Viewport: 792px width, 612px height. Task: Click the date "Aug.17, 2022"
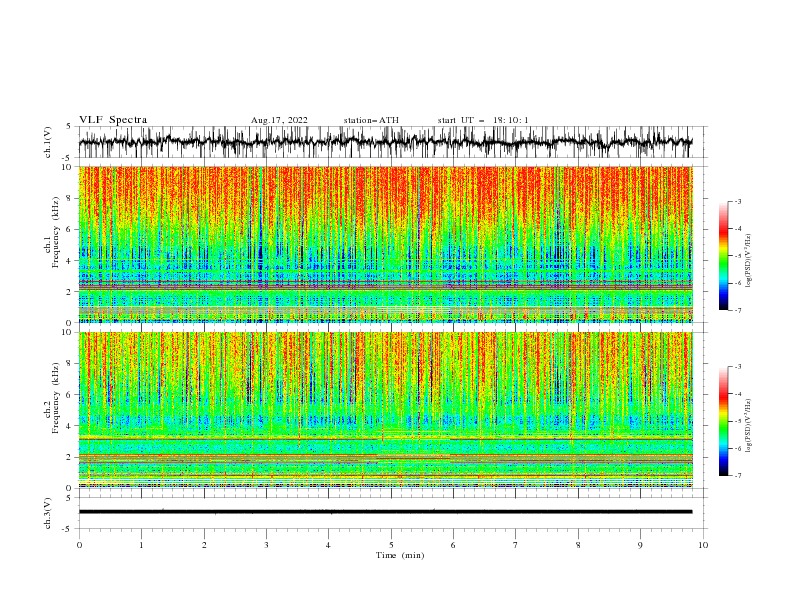coord(279,120)
